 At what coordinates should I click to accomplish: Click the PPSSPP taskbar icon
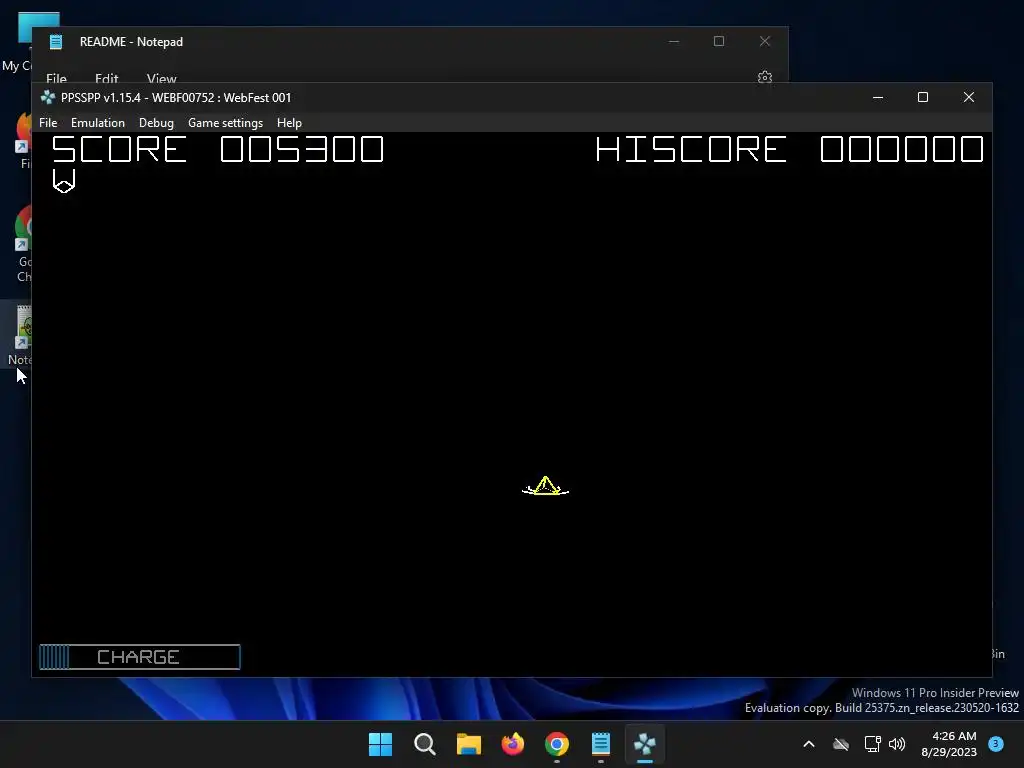click(645, 744)
